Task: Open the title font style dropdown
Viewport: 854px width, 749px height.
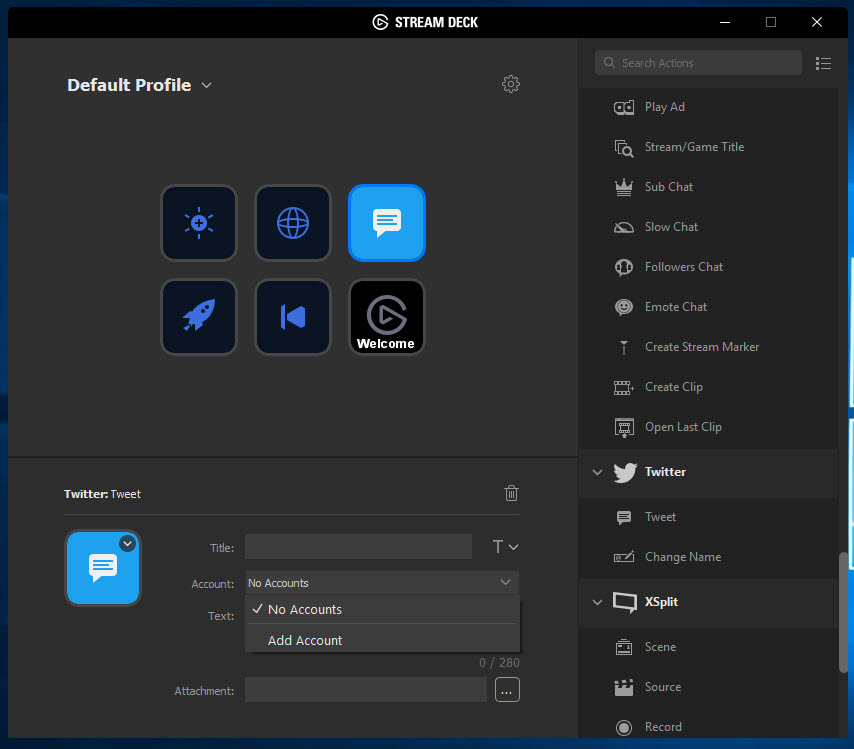Action: 505,546
